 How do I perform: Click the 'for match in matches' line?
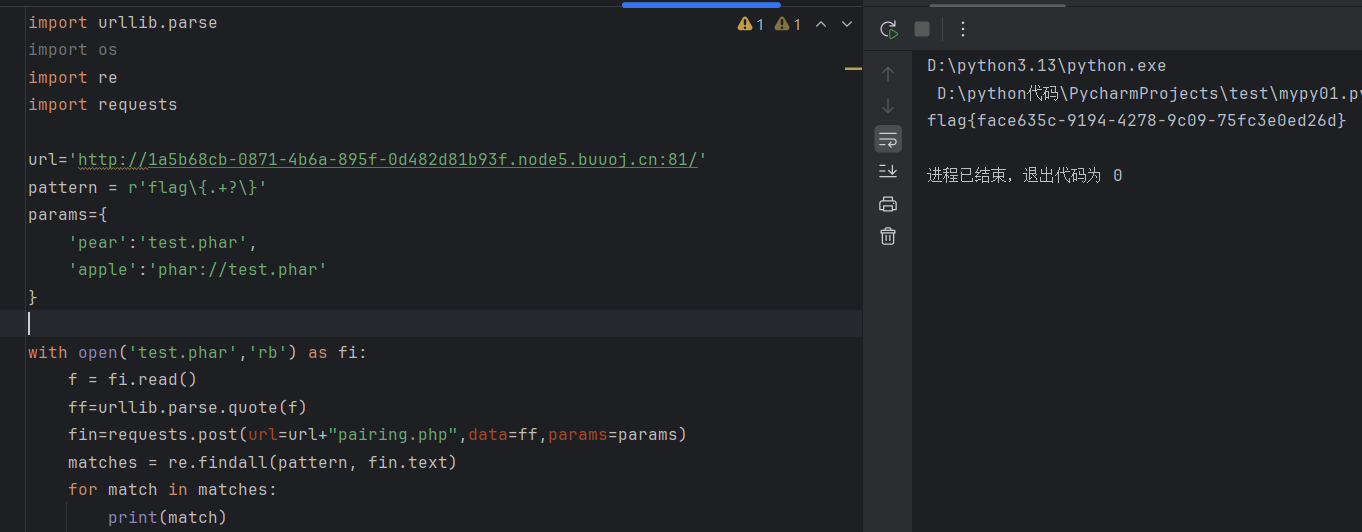click(x=172, y=490)
